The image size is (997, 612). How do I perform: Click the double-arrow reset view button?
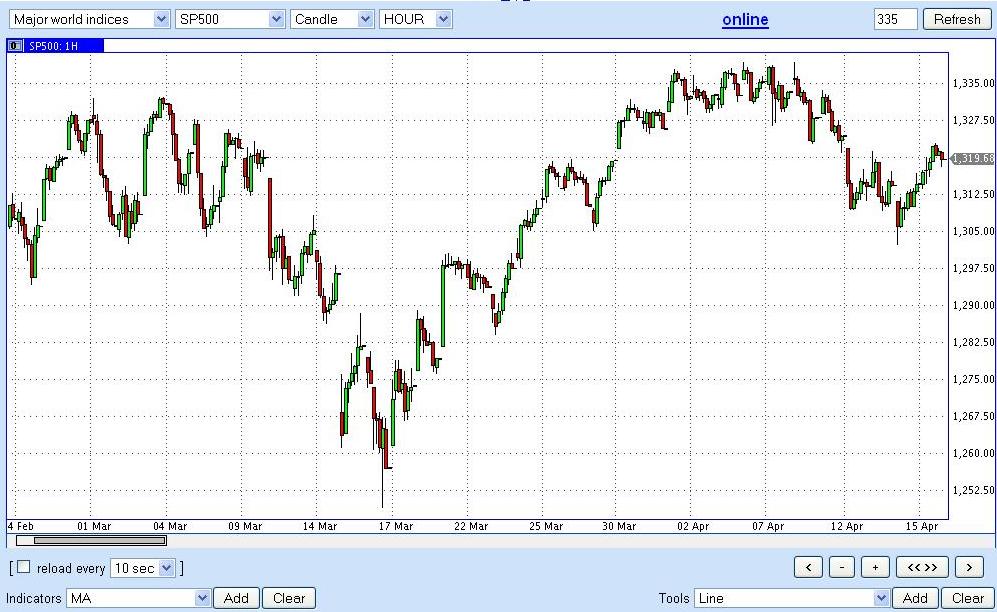[922, 567]
